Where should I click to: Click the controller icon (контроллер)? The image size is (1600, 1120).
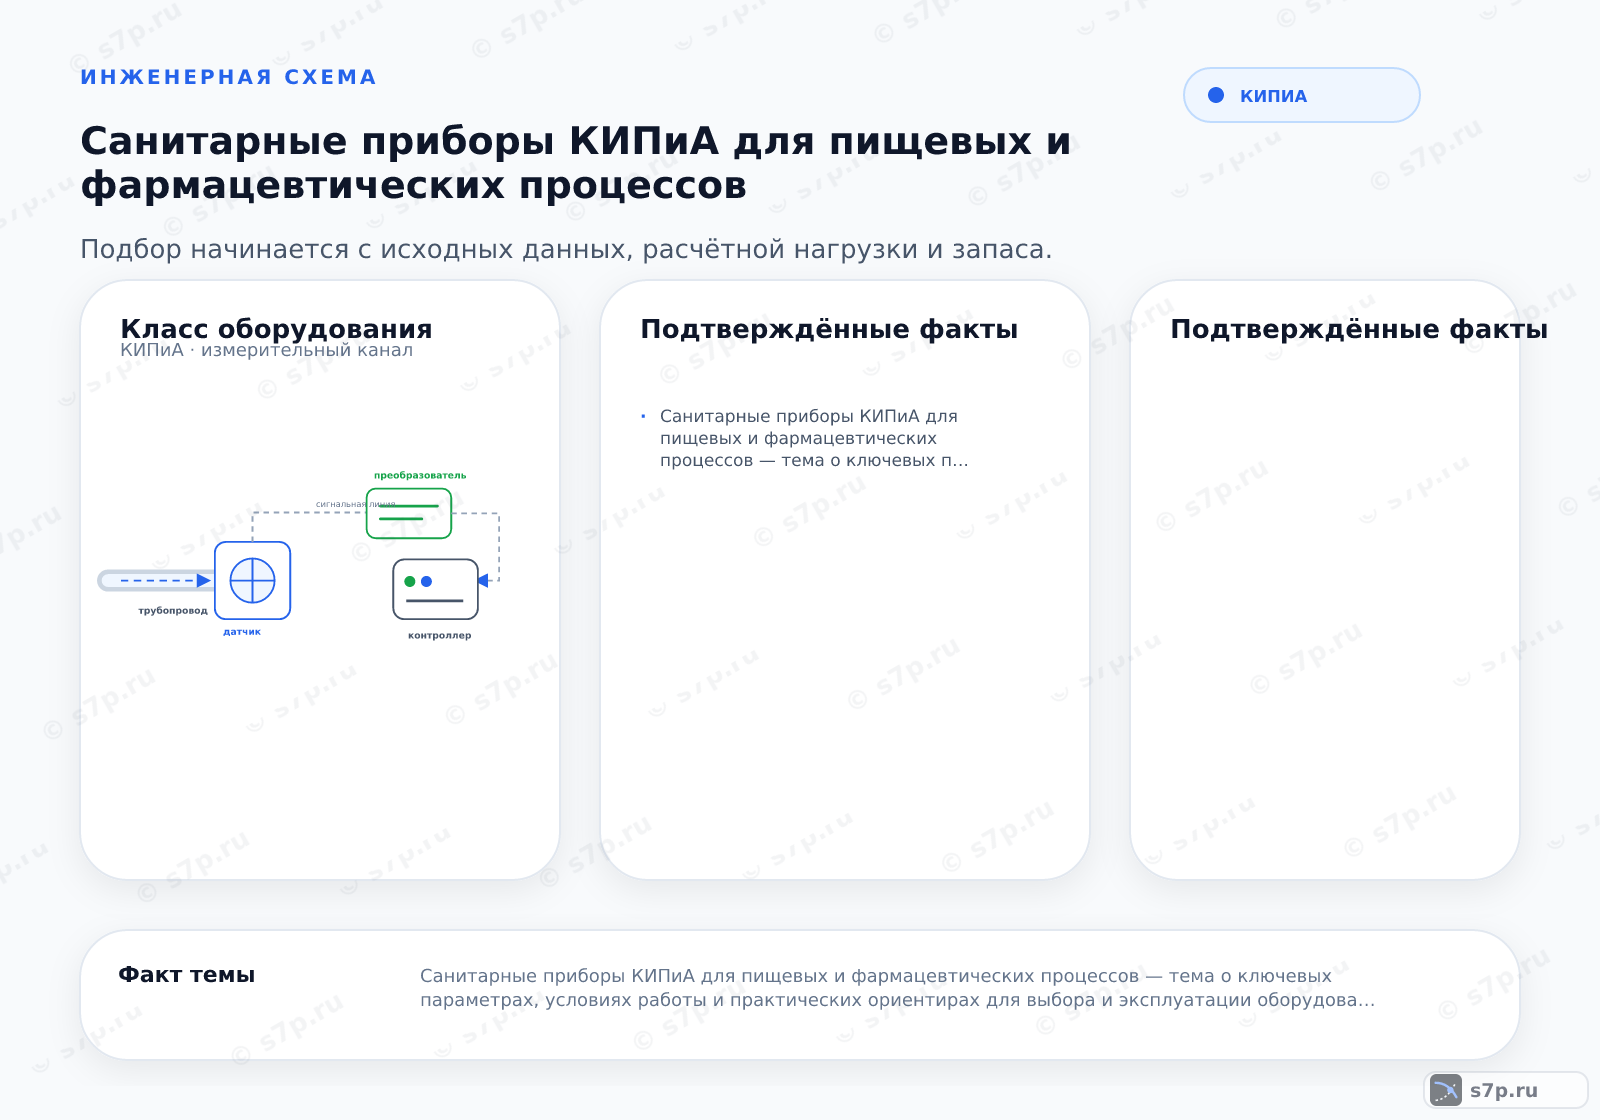(x=435, y=589)
